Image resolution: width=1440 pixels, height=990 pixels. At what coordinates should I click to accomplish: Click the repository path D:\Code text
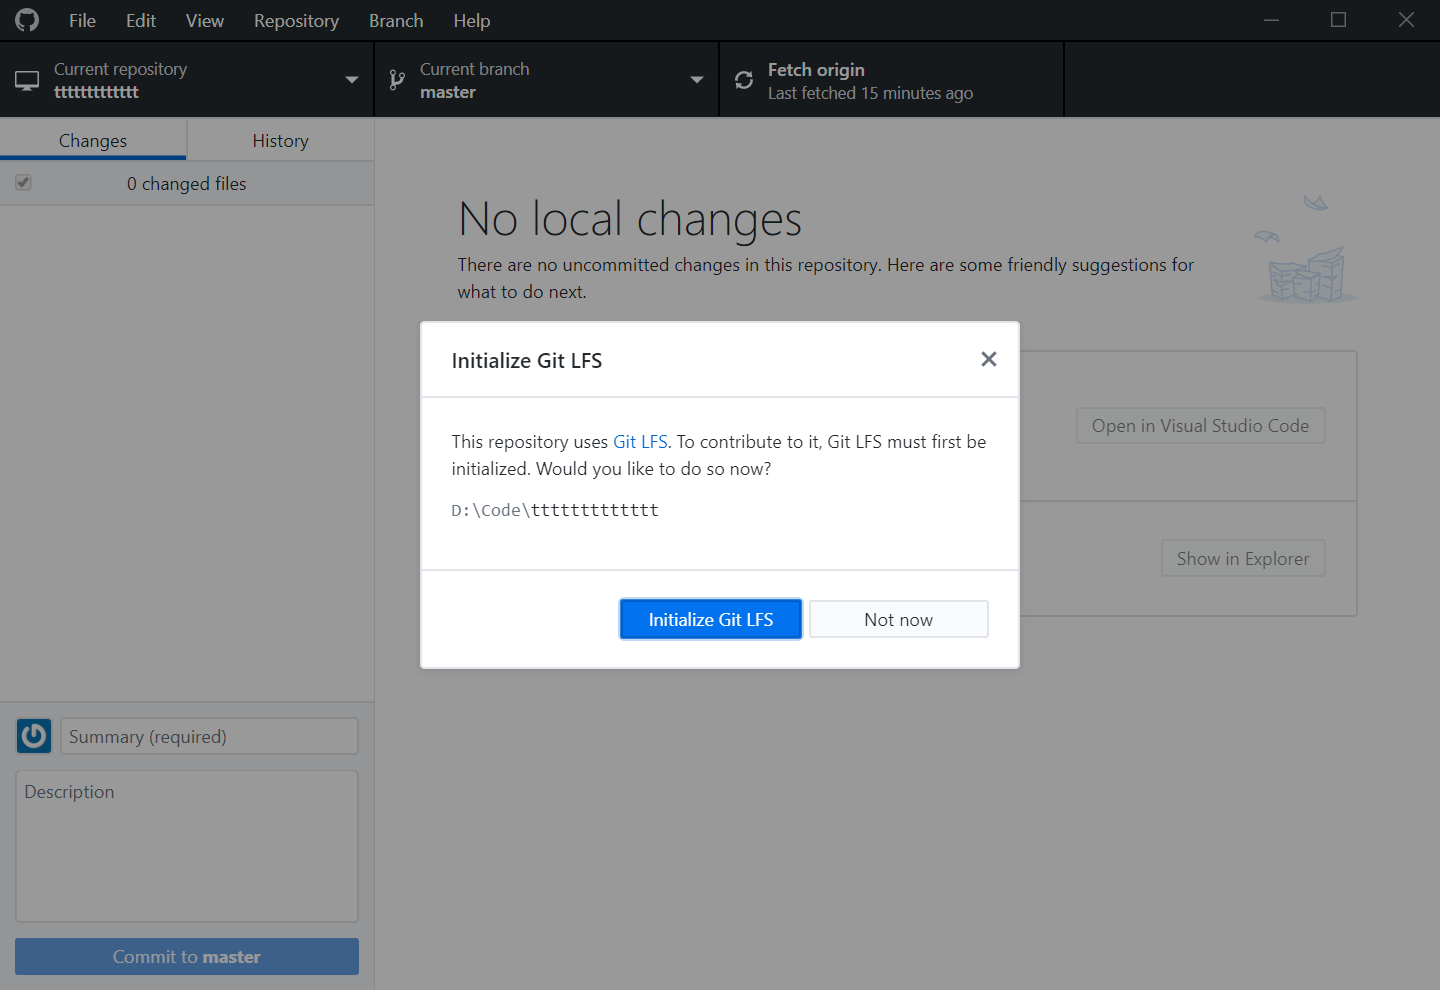pyautogui.click(x=555, y=510)
